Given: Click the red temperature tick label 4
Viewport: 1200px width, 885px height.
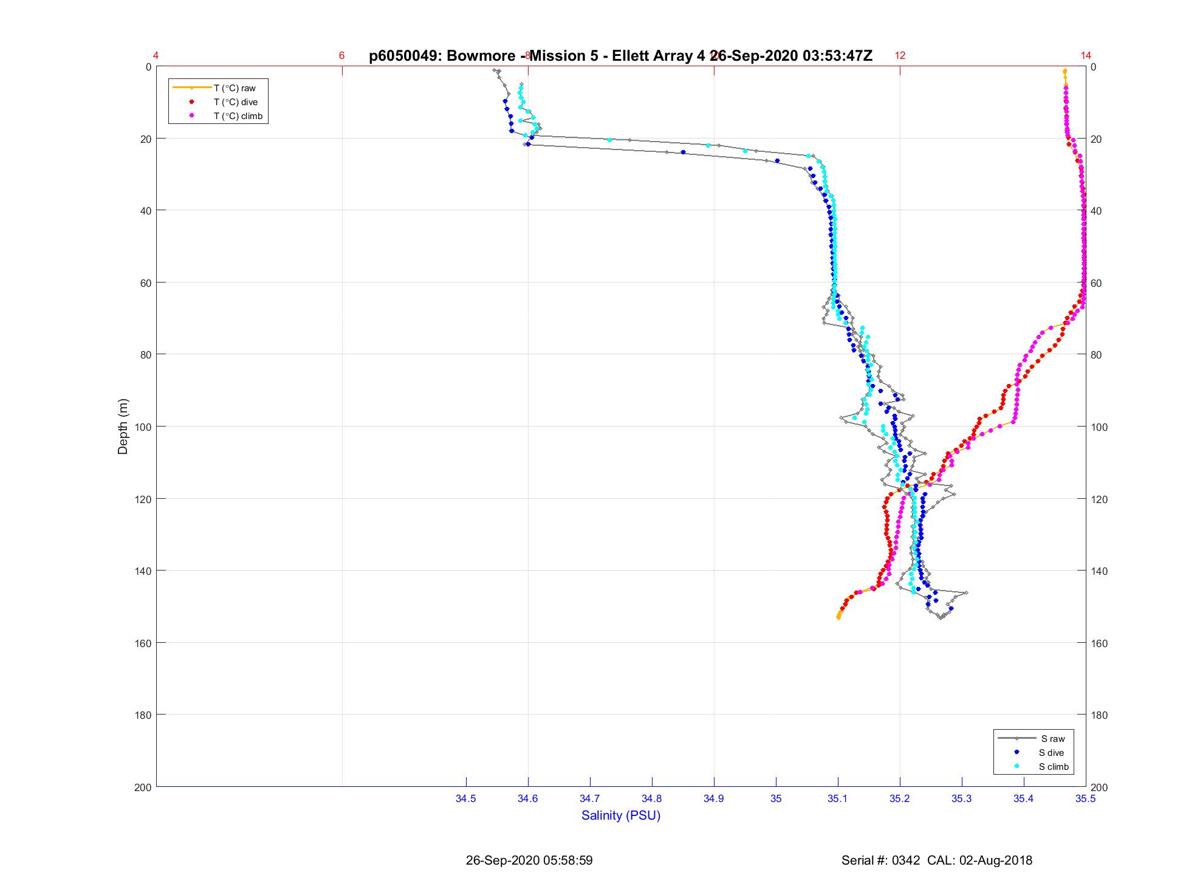Looking at the screenshot, I should (x=156, y=56).
